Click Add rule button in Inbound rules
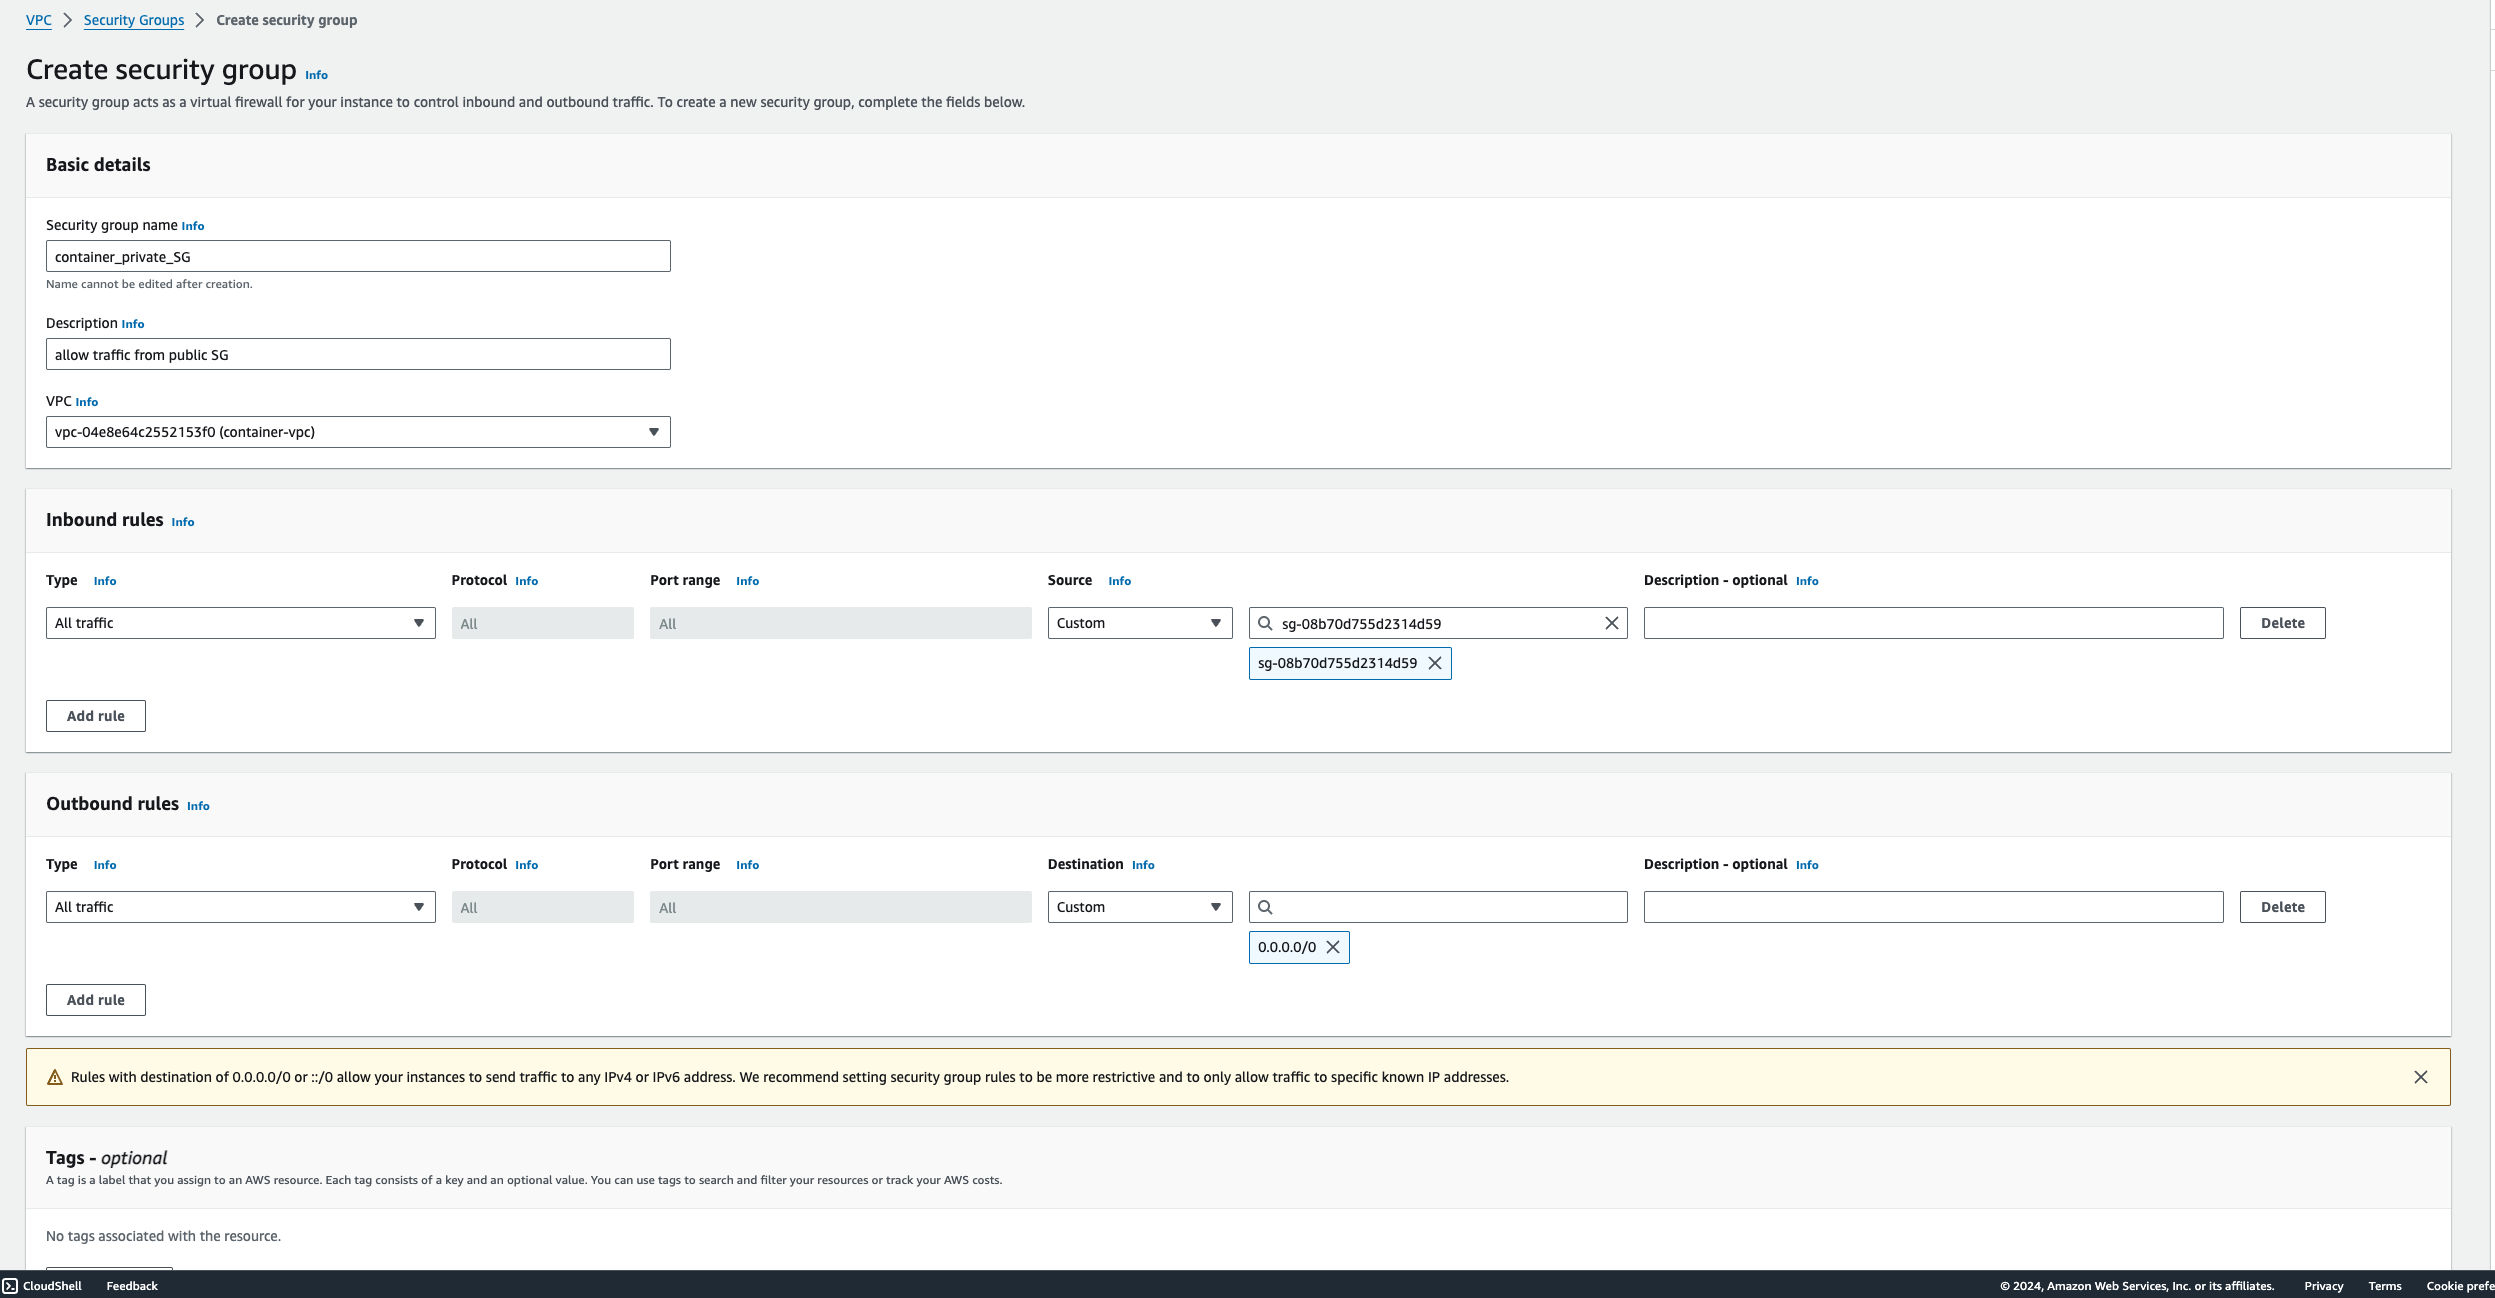 96,716
